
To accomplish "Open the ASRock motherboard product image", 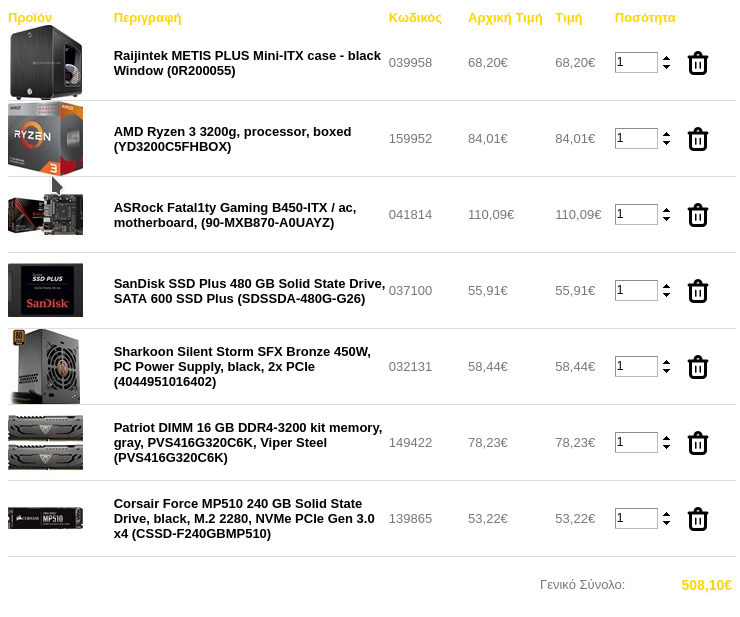I will coord(45,214).
